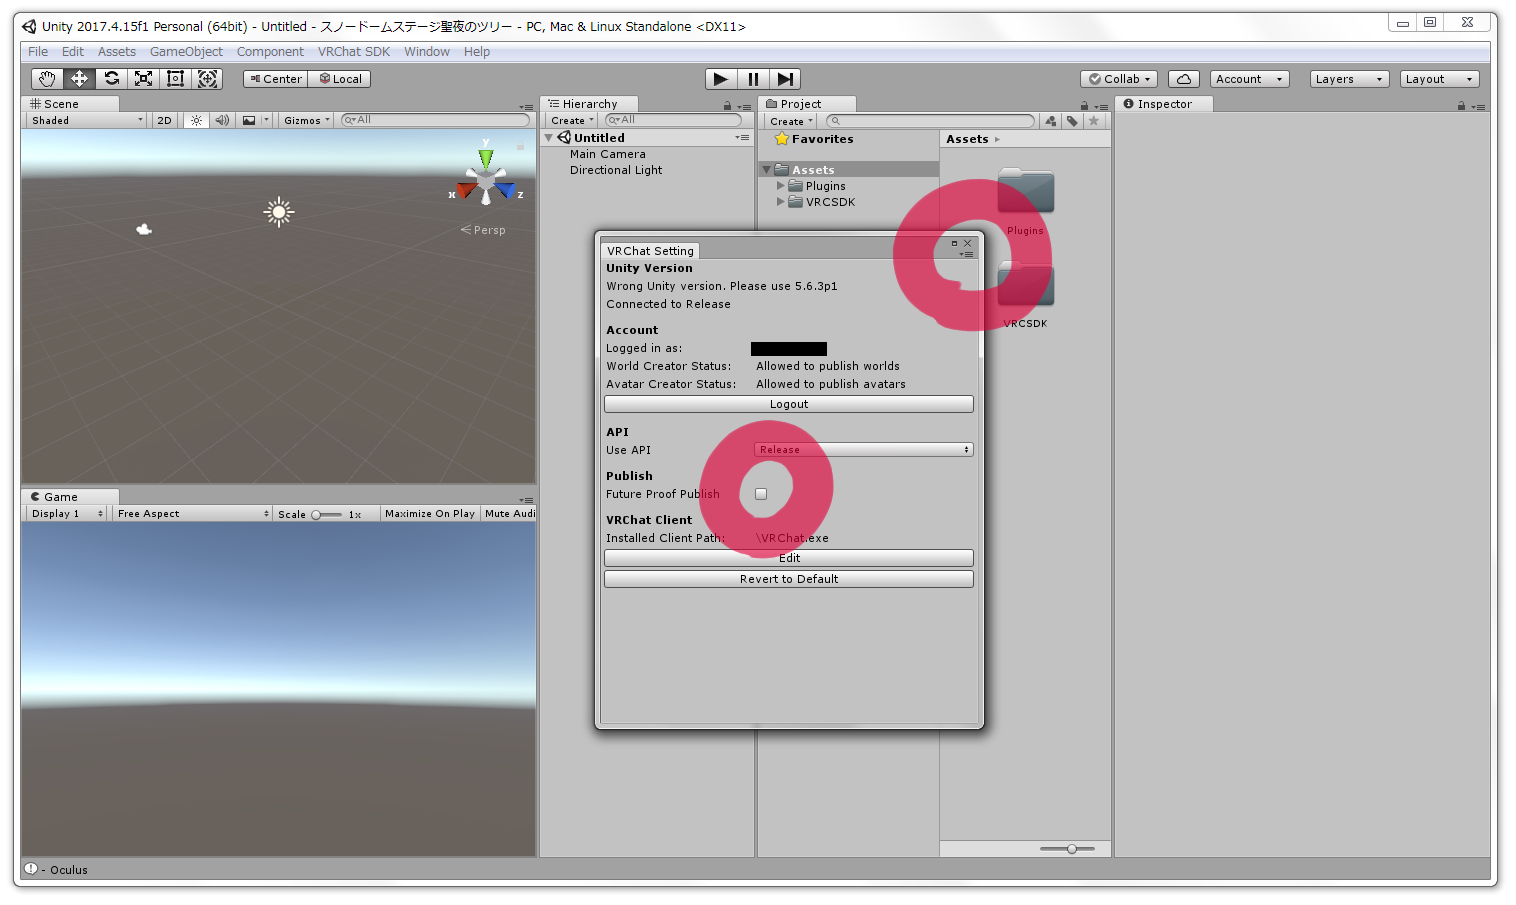Click Search by Label icon in Project
This screenshot has height=905, width=1516.
tap(1072, 121)
